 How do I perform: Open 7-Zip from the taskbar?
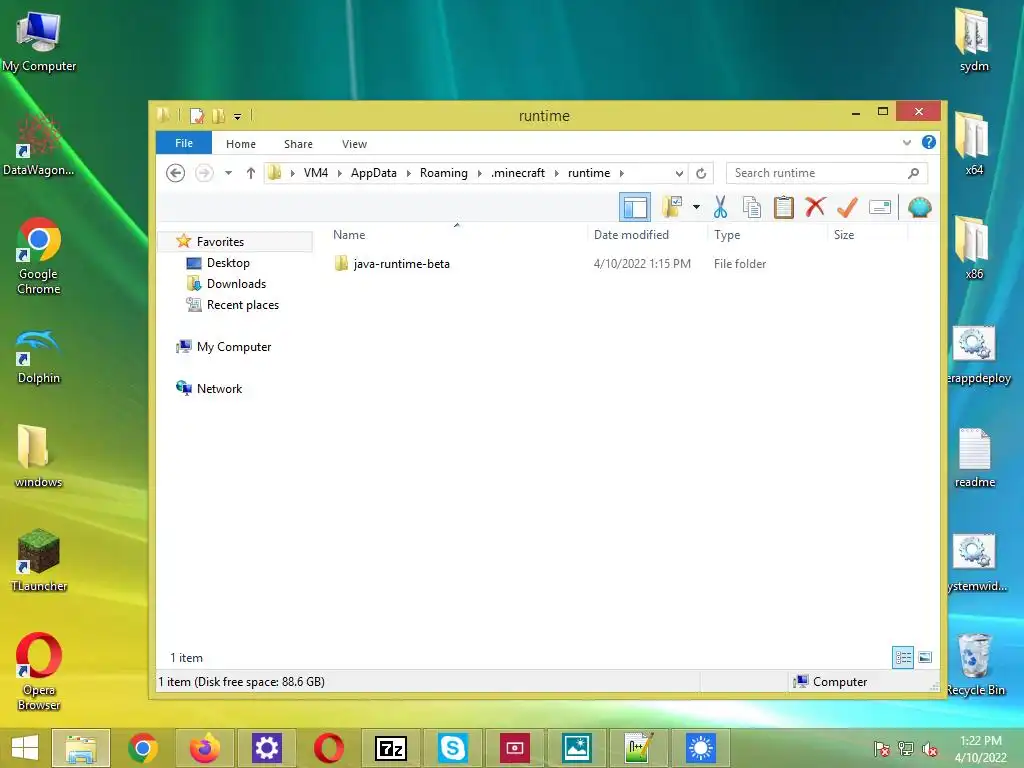click(x=391, y=748)
